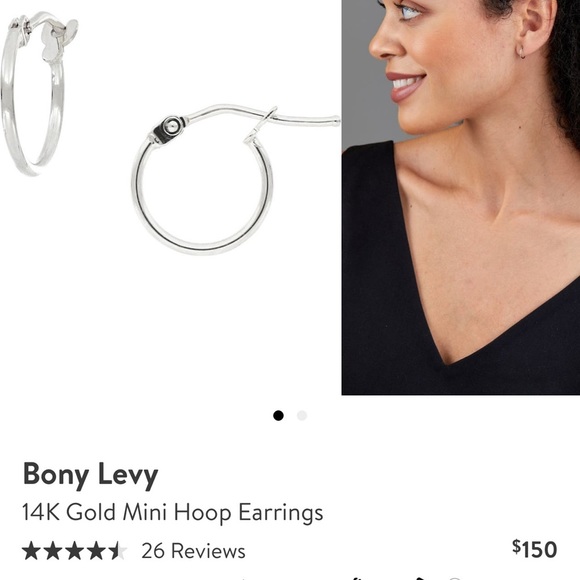Click the $150 price label

(535, 549)
